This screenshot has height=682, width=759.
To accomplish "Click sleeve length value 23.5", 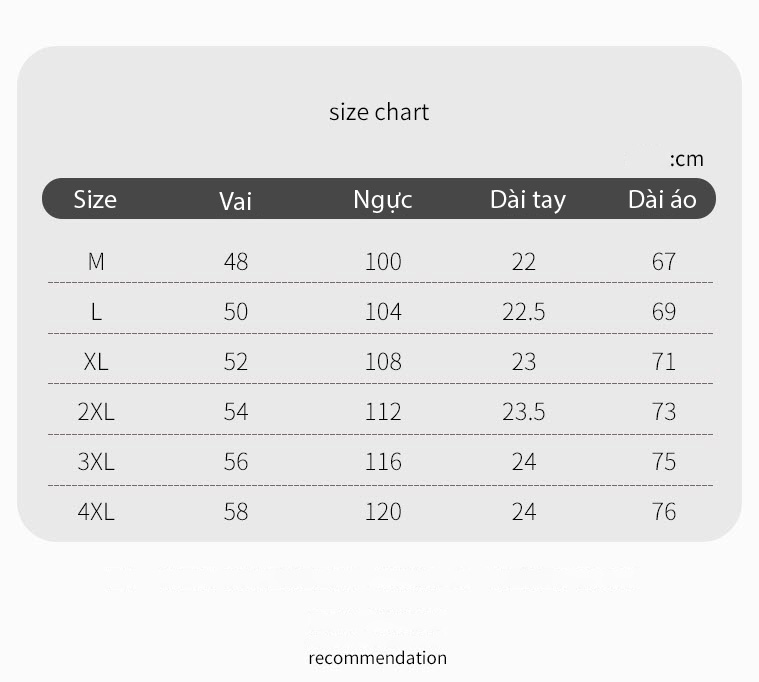I will tap(524, 412).
